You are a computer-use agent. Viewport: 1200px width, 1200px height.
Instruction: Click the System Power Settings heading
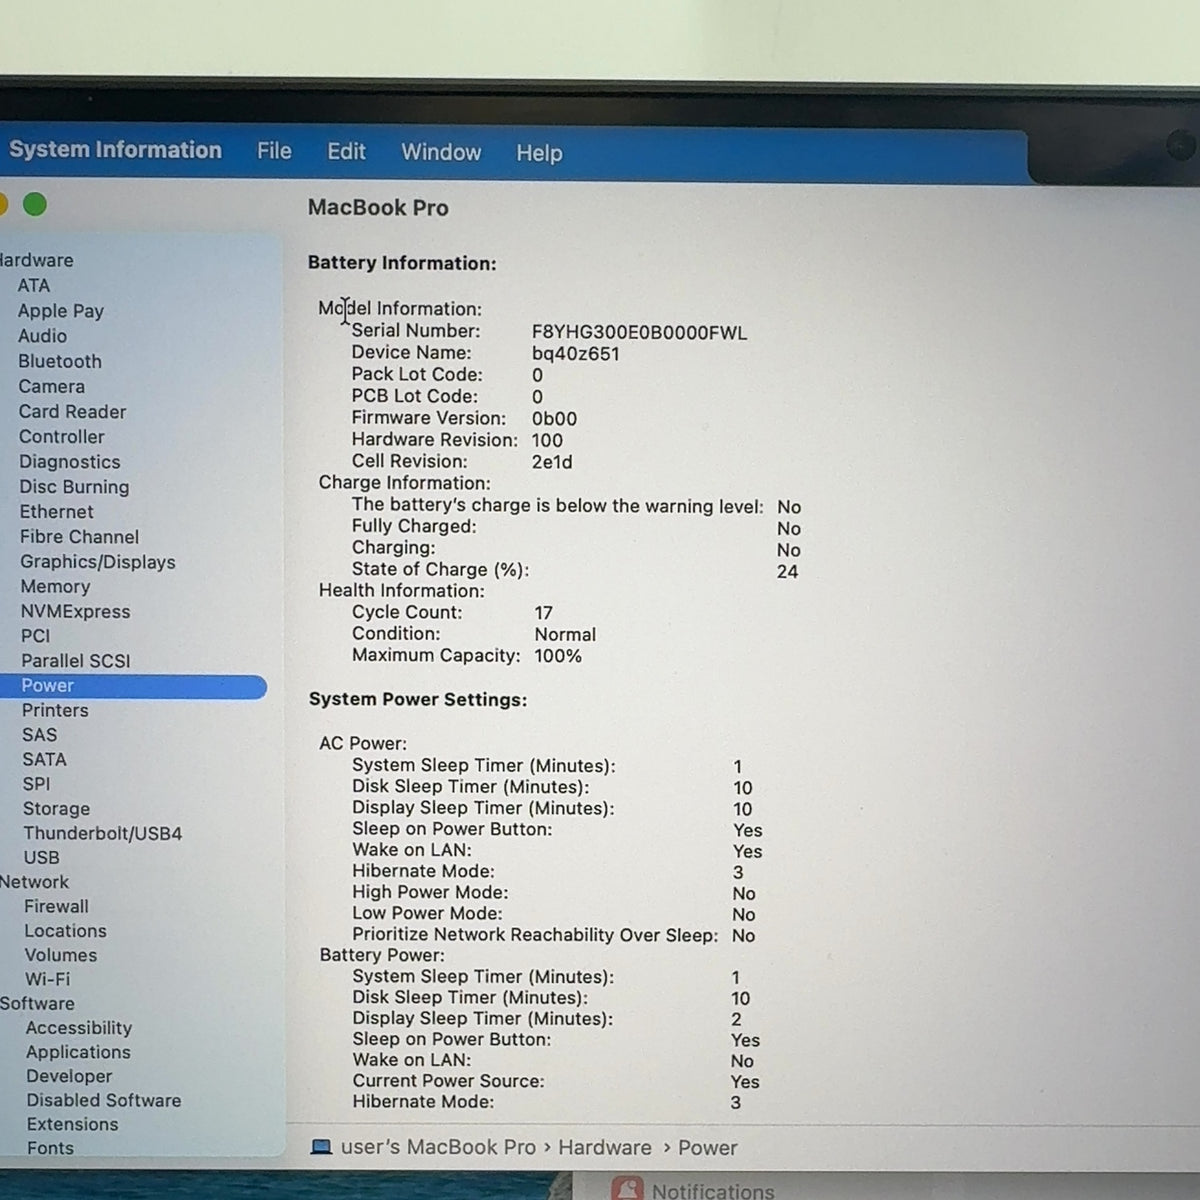pyautogui.click(x=418, y=699)
